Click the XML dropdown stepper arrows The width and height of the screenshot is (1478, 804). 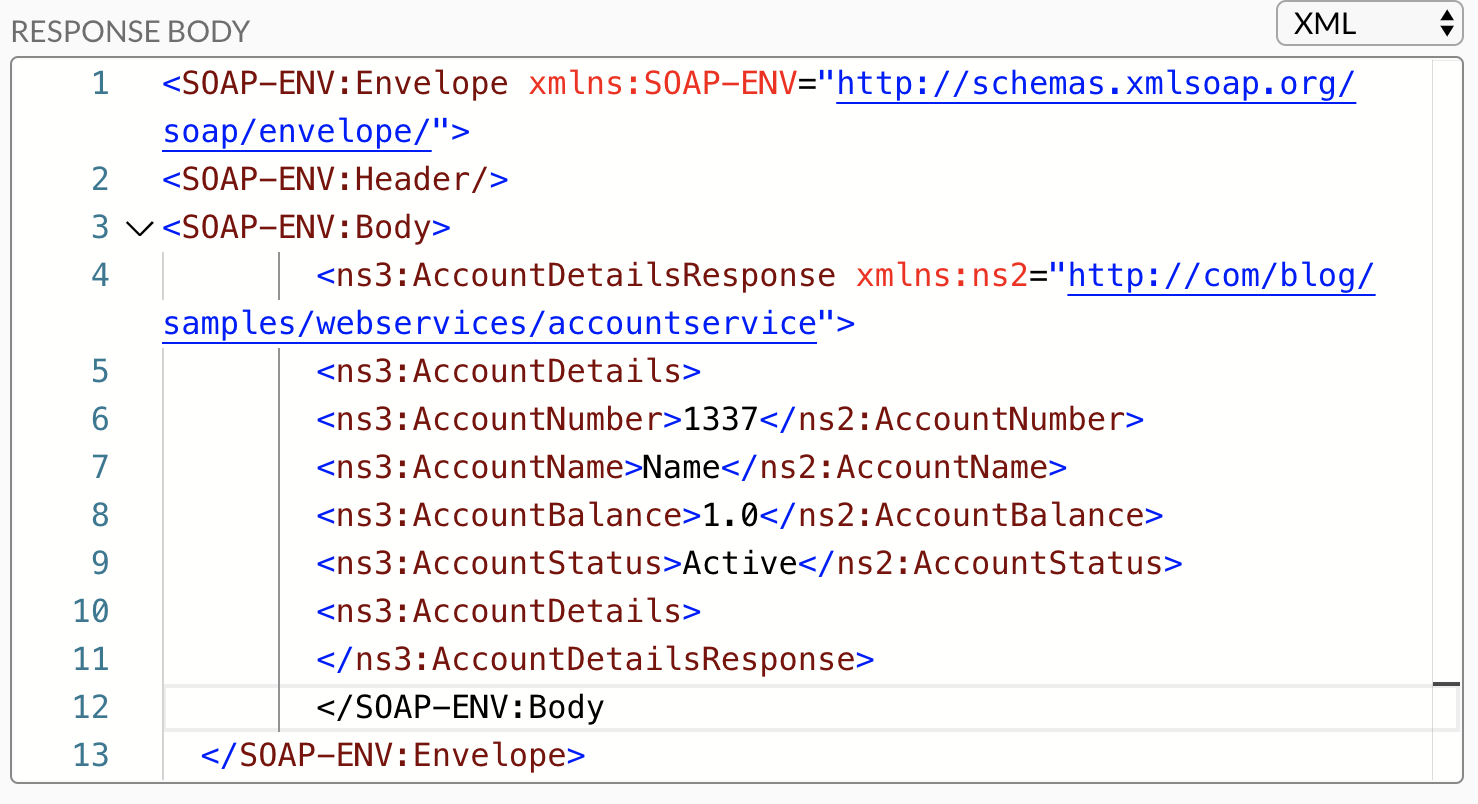[1448, 23]
